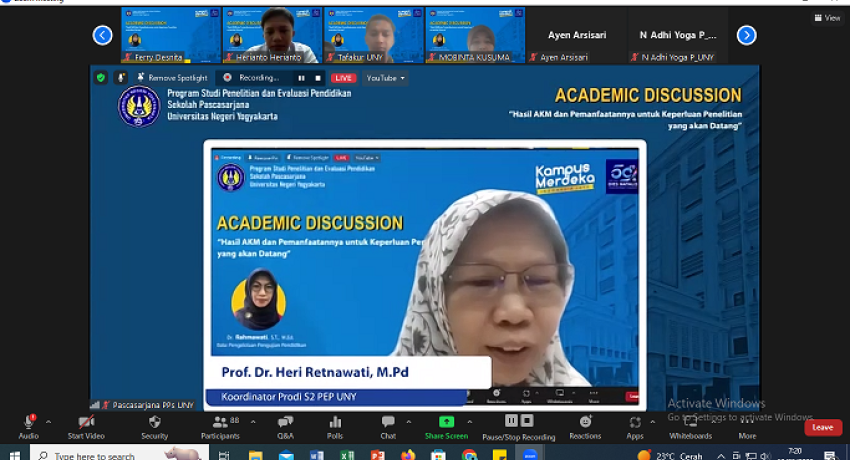Open the View layout menu

(x=827, y=18)
